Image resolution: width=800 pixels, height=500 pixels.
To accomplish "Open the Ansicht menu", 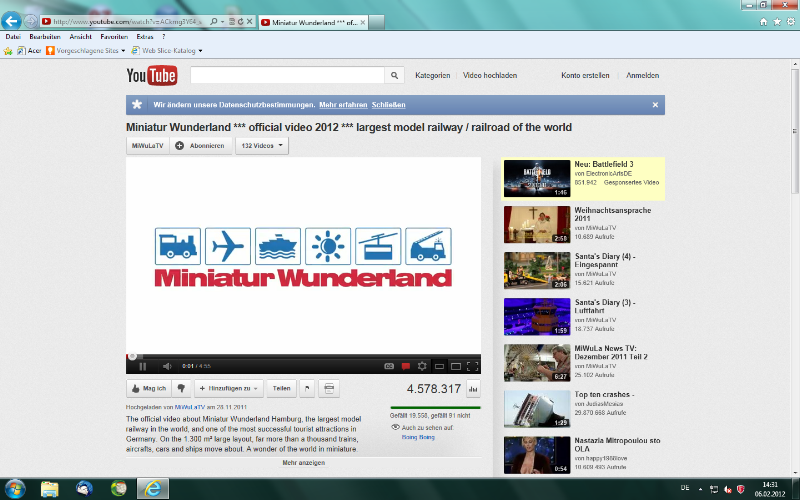I will coord(81,36).
